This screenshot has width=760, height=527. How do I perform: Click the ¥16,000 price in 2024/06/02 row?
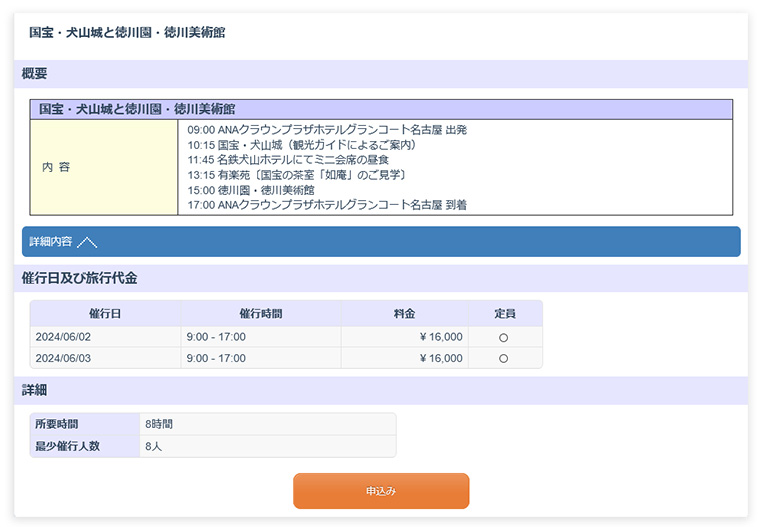(x=441, y=338)
